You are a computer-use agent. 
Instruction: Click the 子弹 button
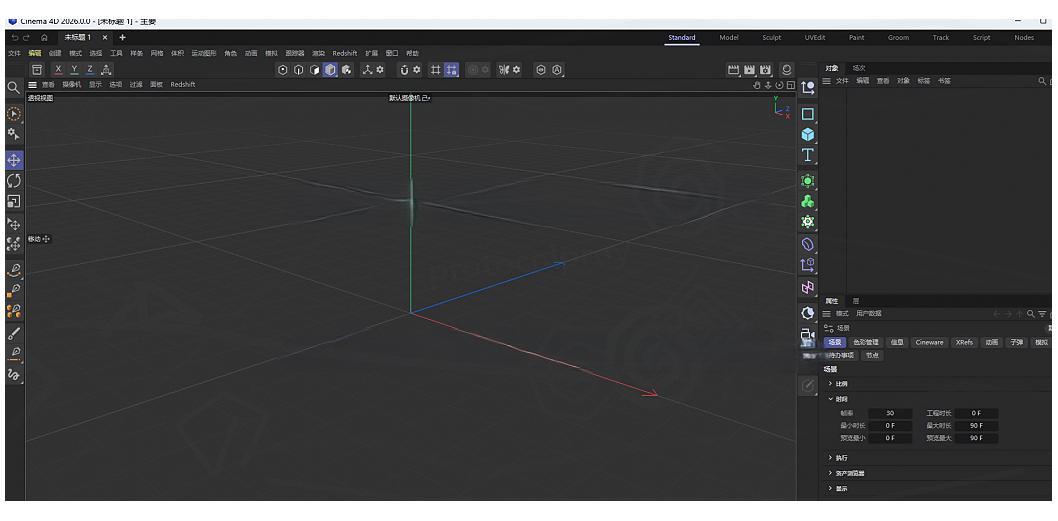(1016, 343)
